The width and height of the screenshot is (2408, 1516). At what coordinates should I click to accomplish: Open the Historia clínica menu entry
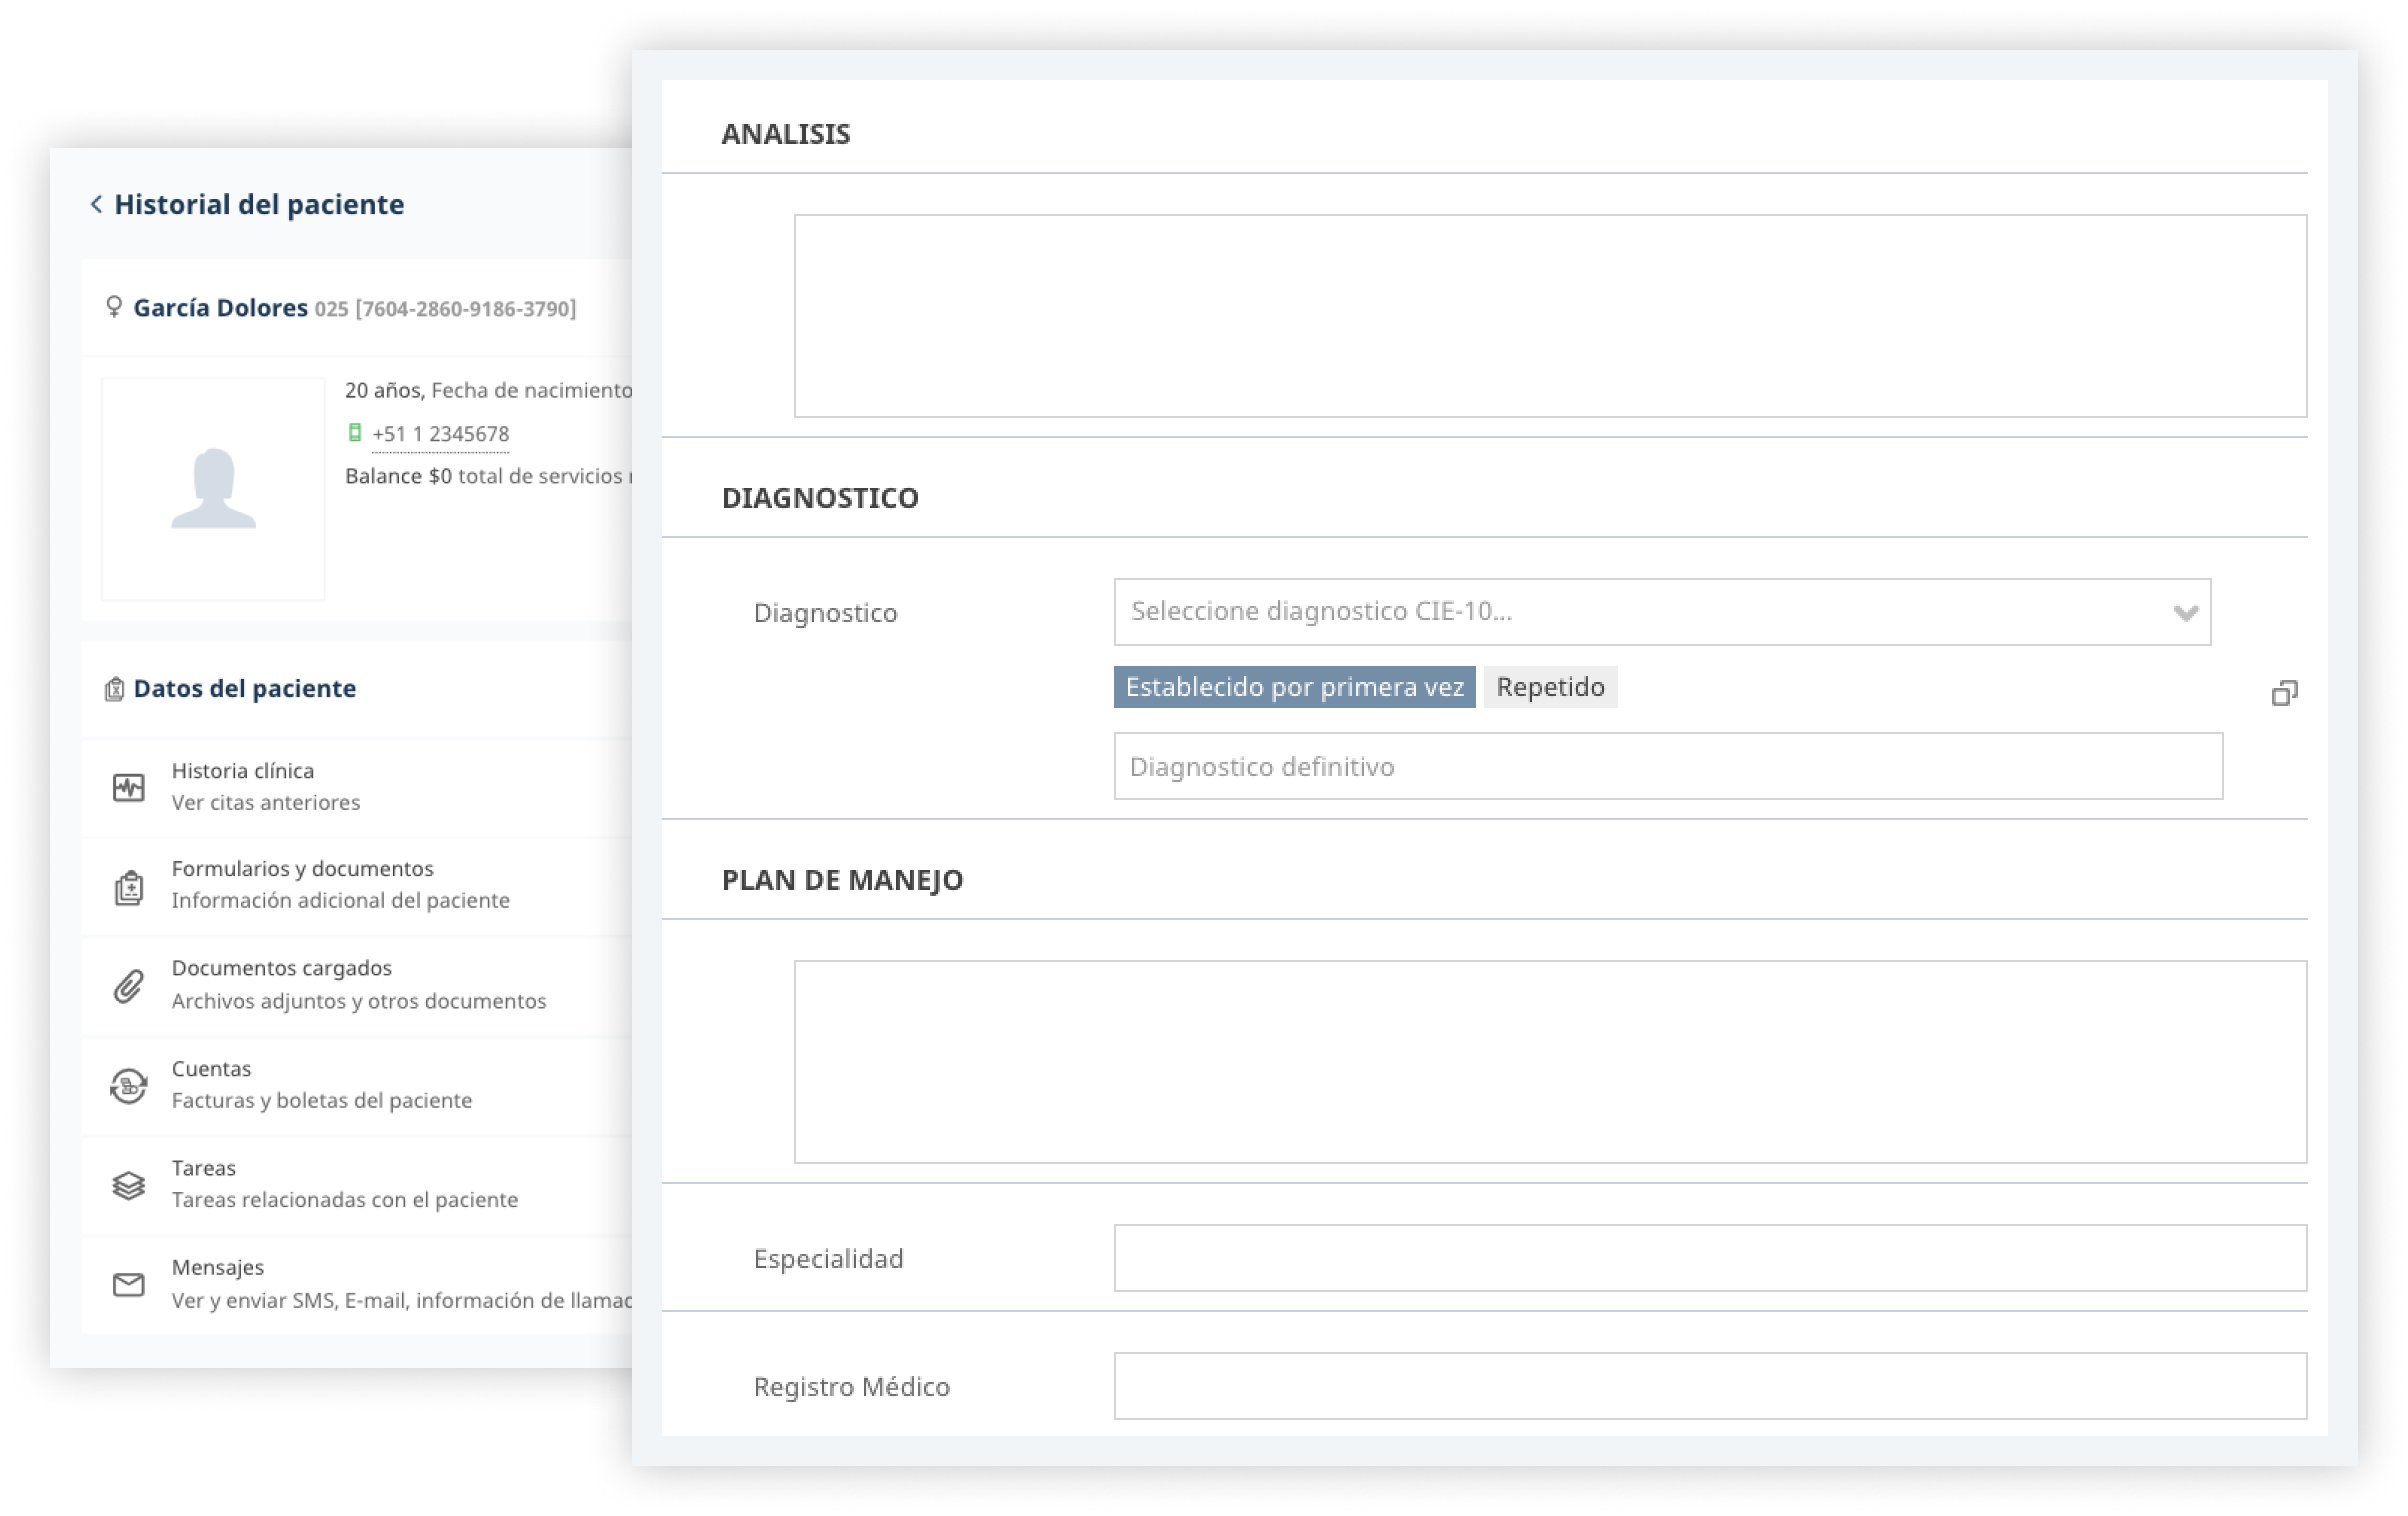point(243,771)
